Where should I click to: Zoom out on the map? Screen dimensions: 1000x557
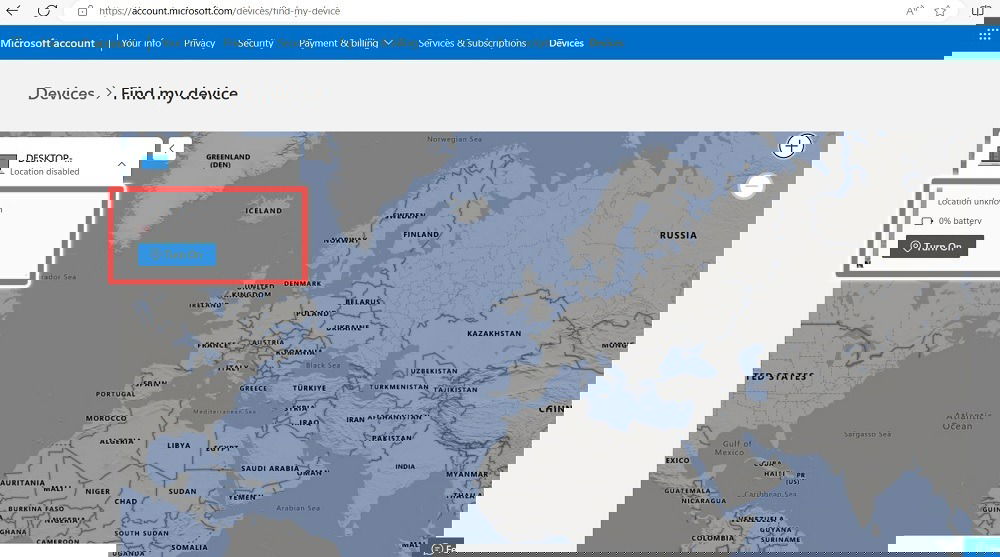753,186
